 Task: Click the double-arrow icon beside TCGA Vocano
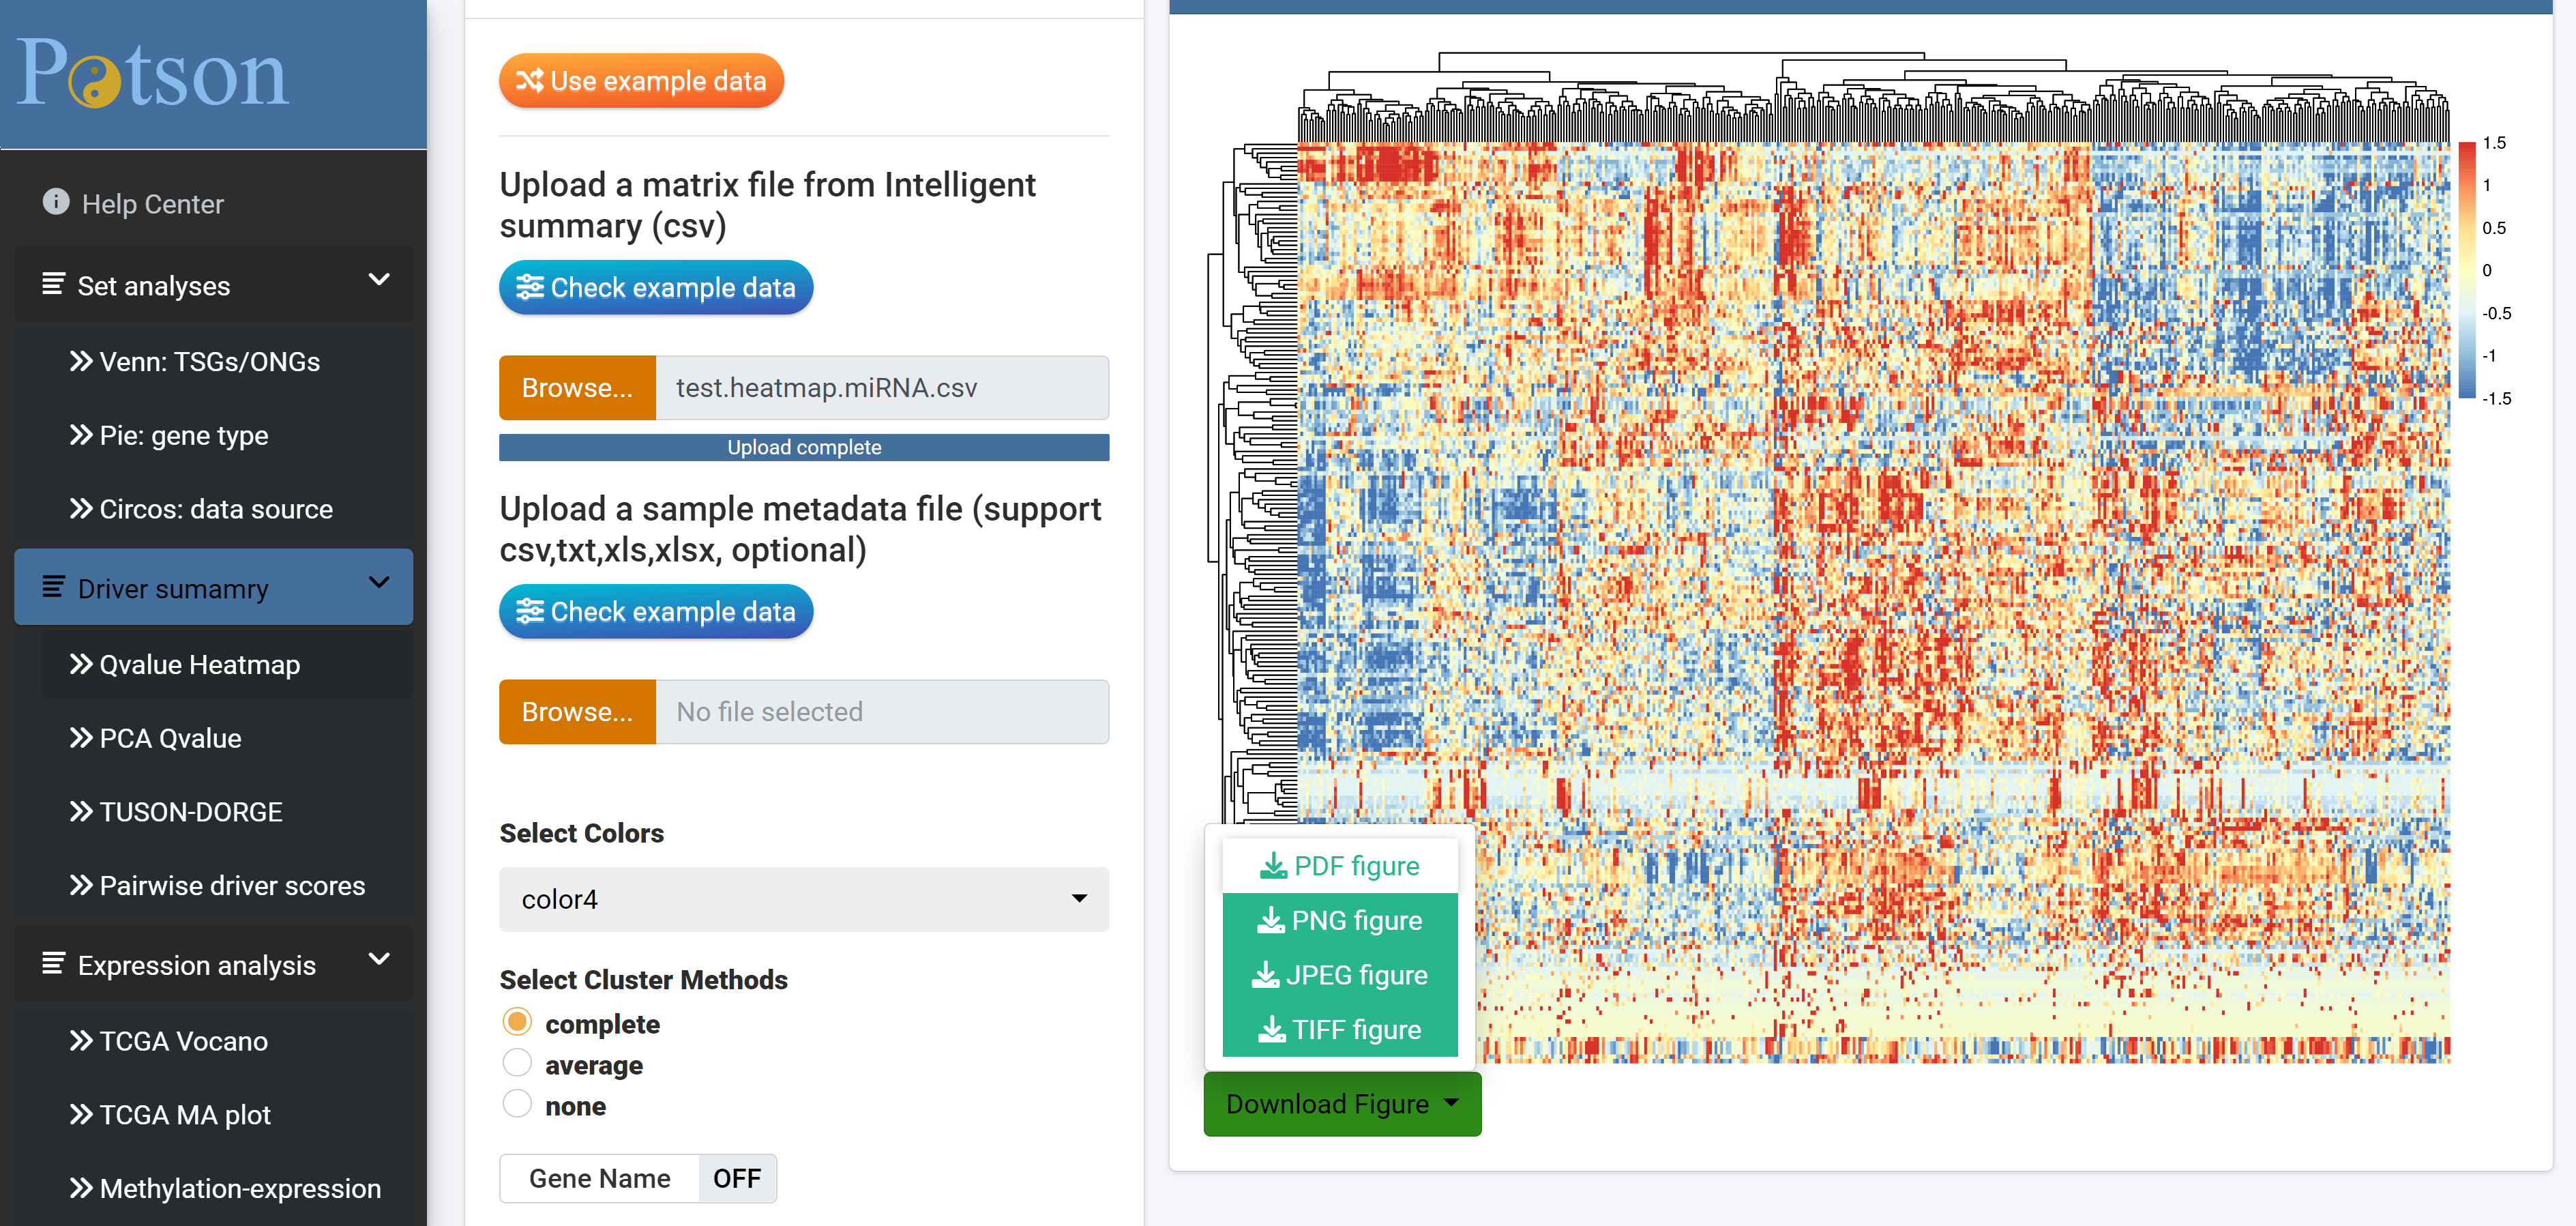coord(81,1041)
